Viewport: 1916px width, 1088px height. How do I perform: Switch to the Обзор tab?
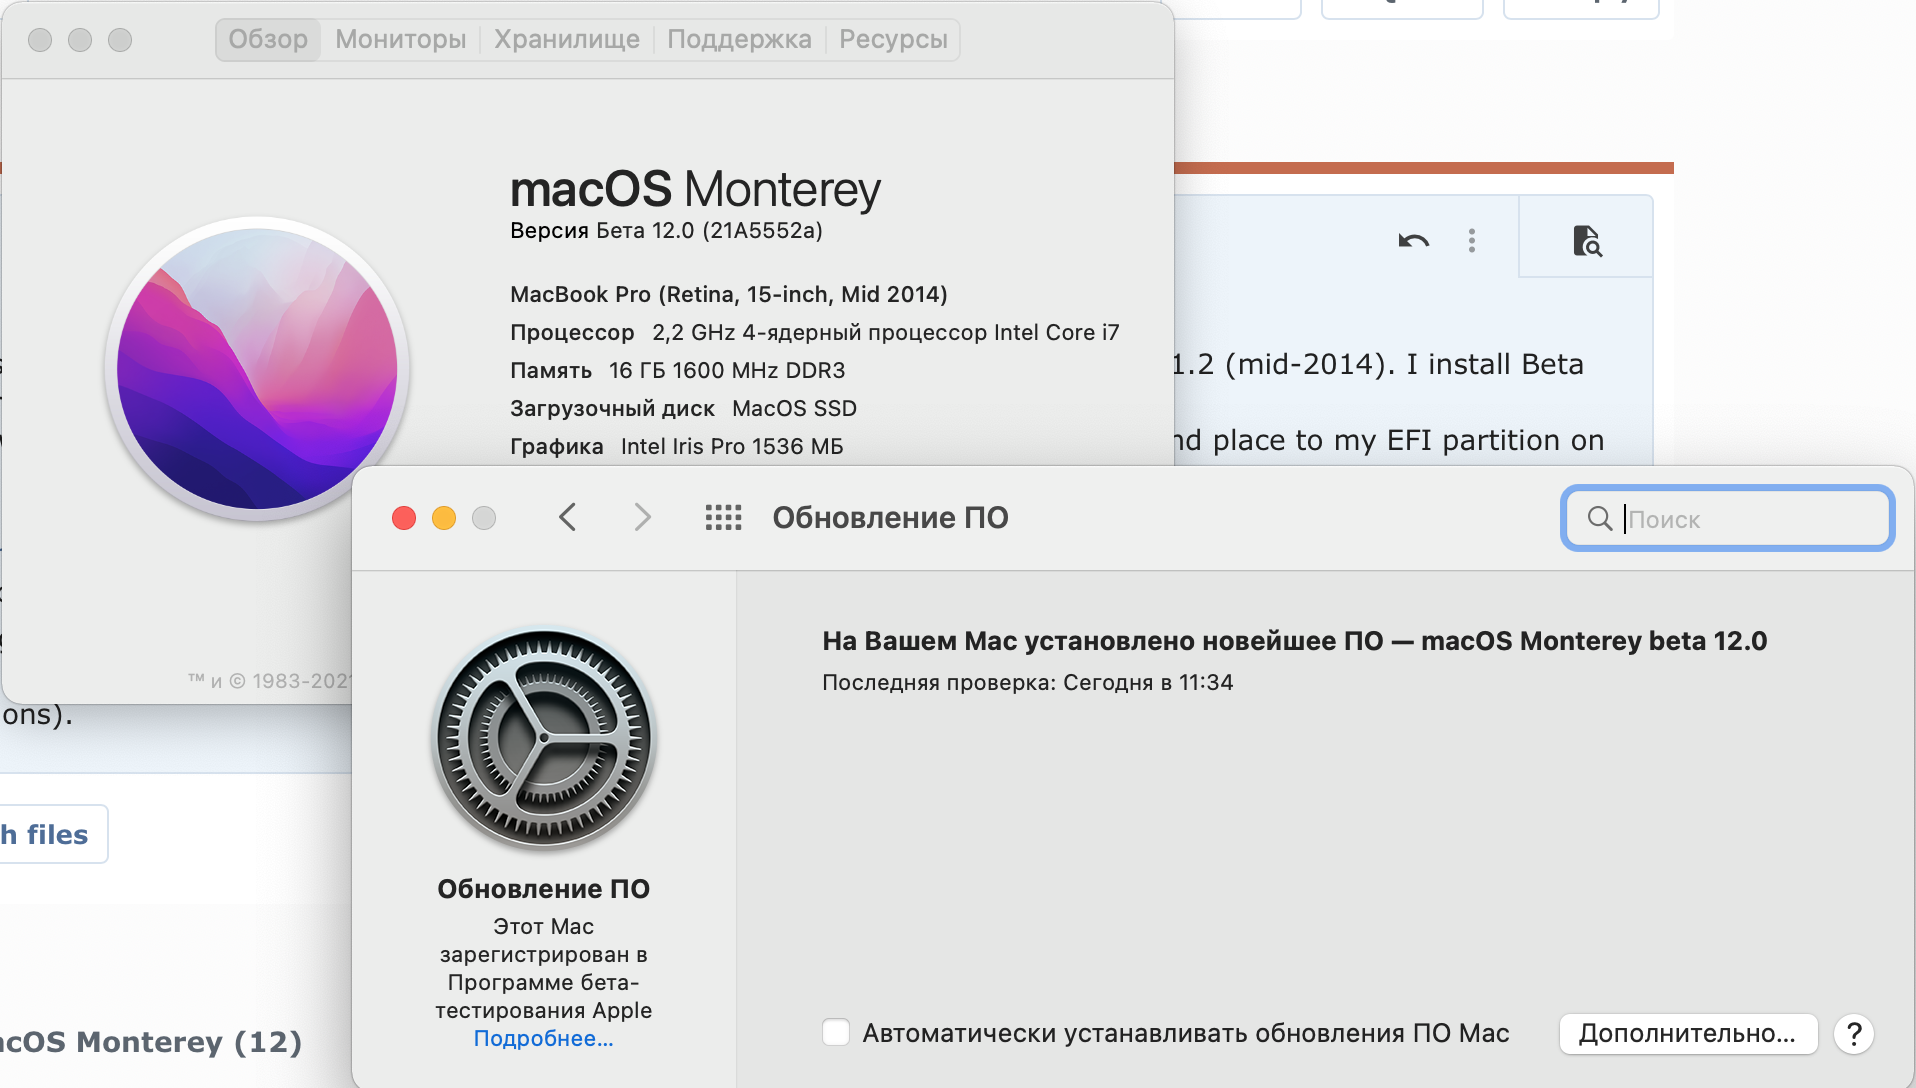pyautogui.click(x=268, y=39)
